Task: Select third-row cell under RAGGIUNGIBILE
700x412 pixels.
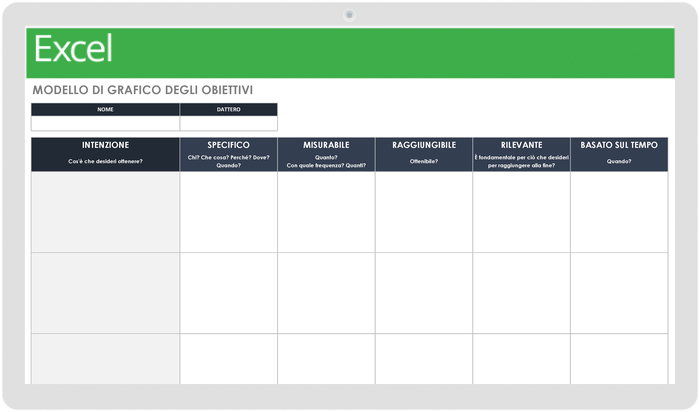Action: pos(424,359)
